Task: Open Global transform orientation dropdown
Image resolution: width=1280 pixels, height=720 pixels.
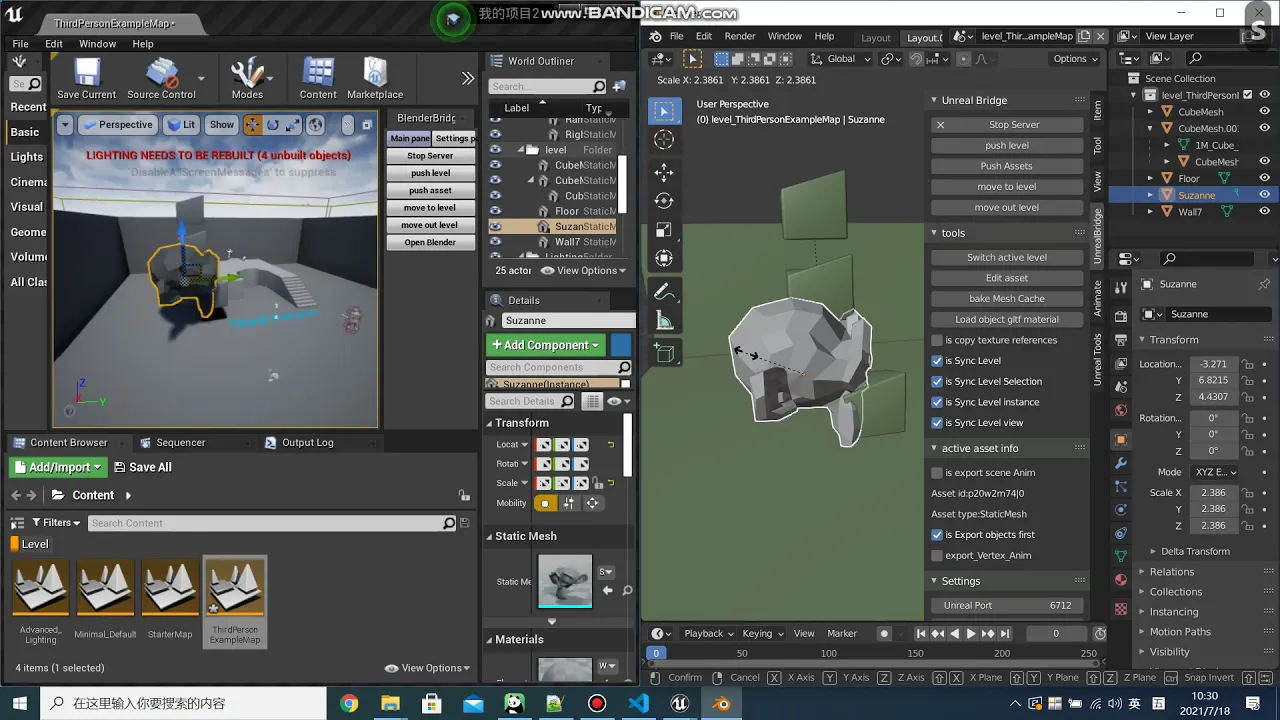Action: (840, 59)
